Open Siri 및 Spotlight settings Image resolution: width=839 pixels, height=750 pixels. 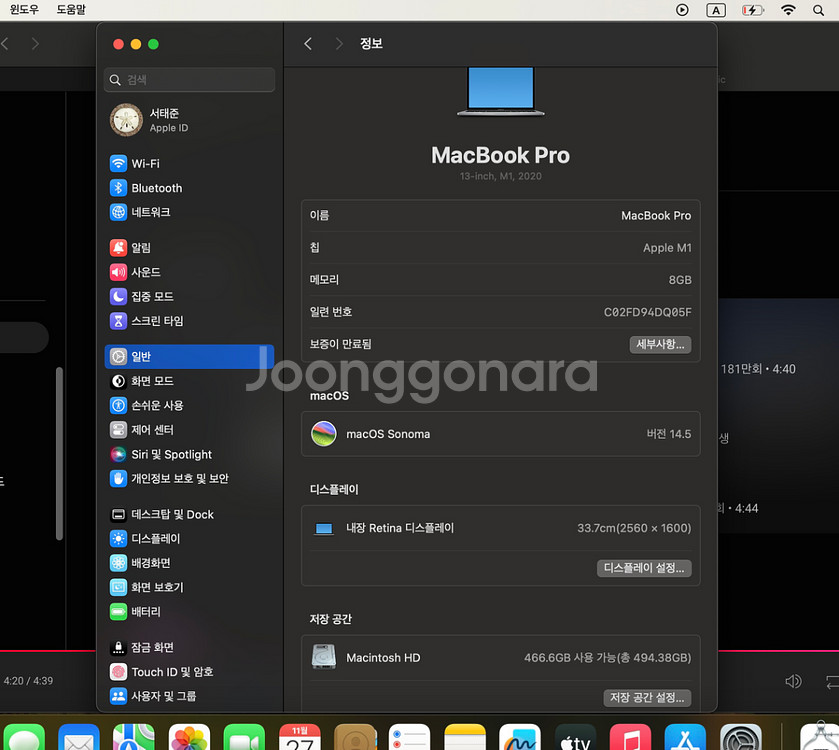point(189,454)
